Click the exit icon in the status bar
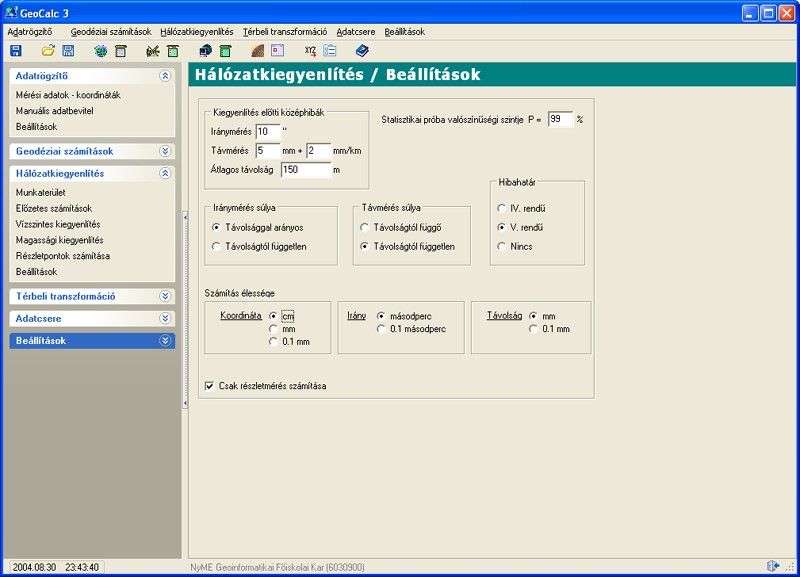 point(773,566)
